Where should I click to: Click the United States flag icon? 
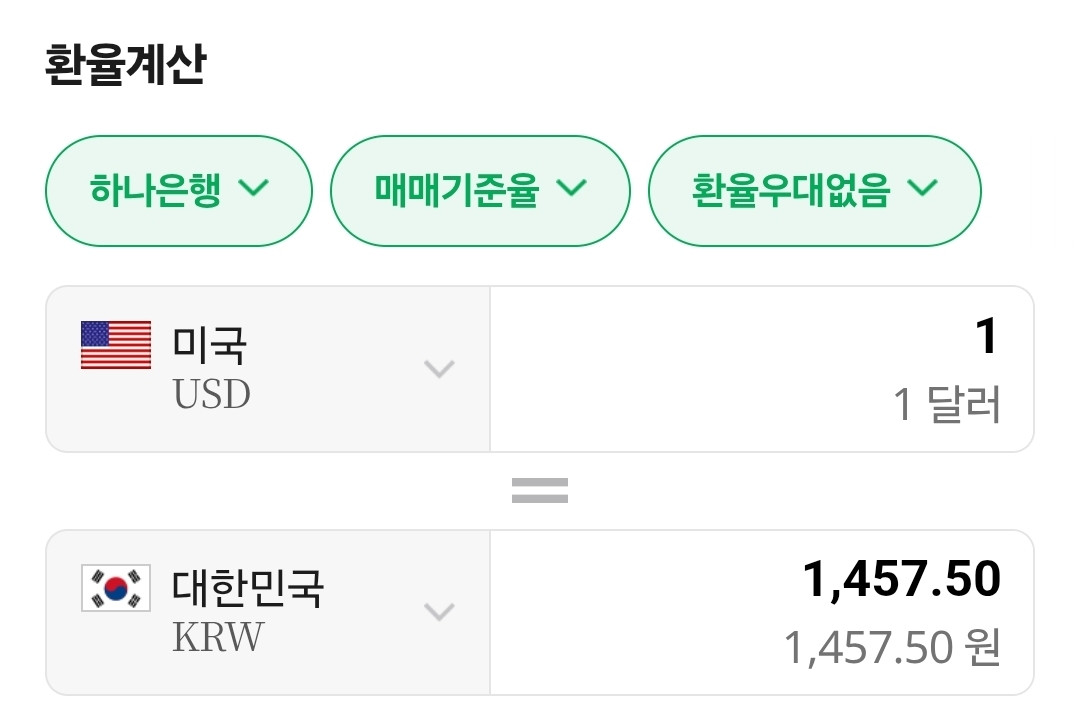[116, 345]
